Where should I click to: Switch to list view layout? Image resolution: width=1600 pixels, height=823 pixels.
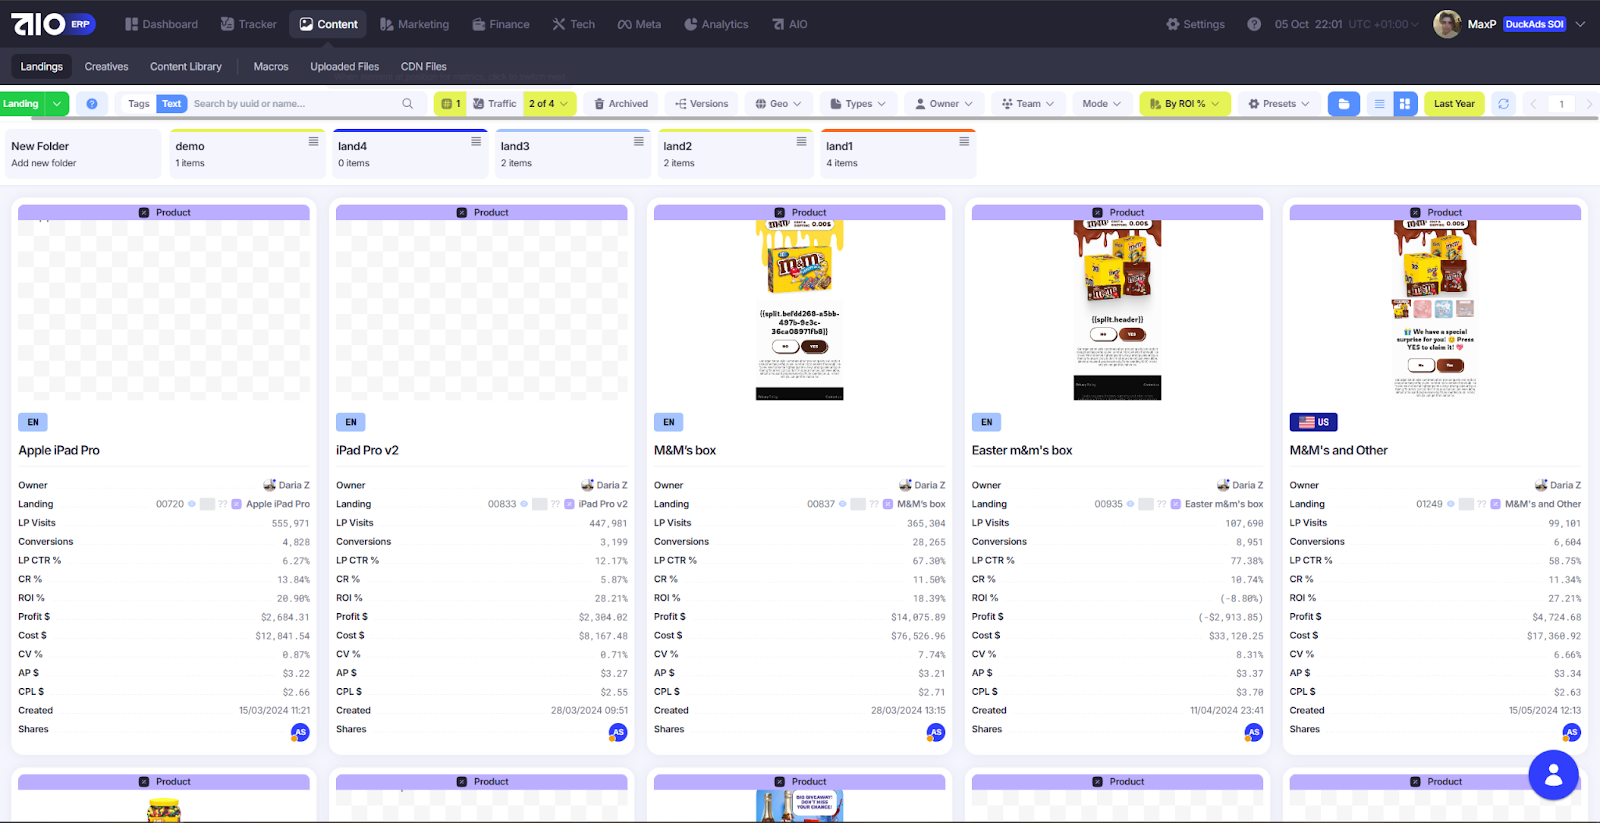(x=1379, y=104)
